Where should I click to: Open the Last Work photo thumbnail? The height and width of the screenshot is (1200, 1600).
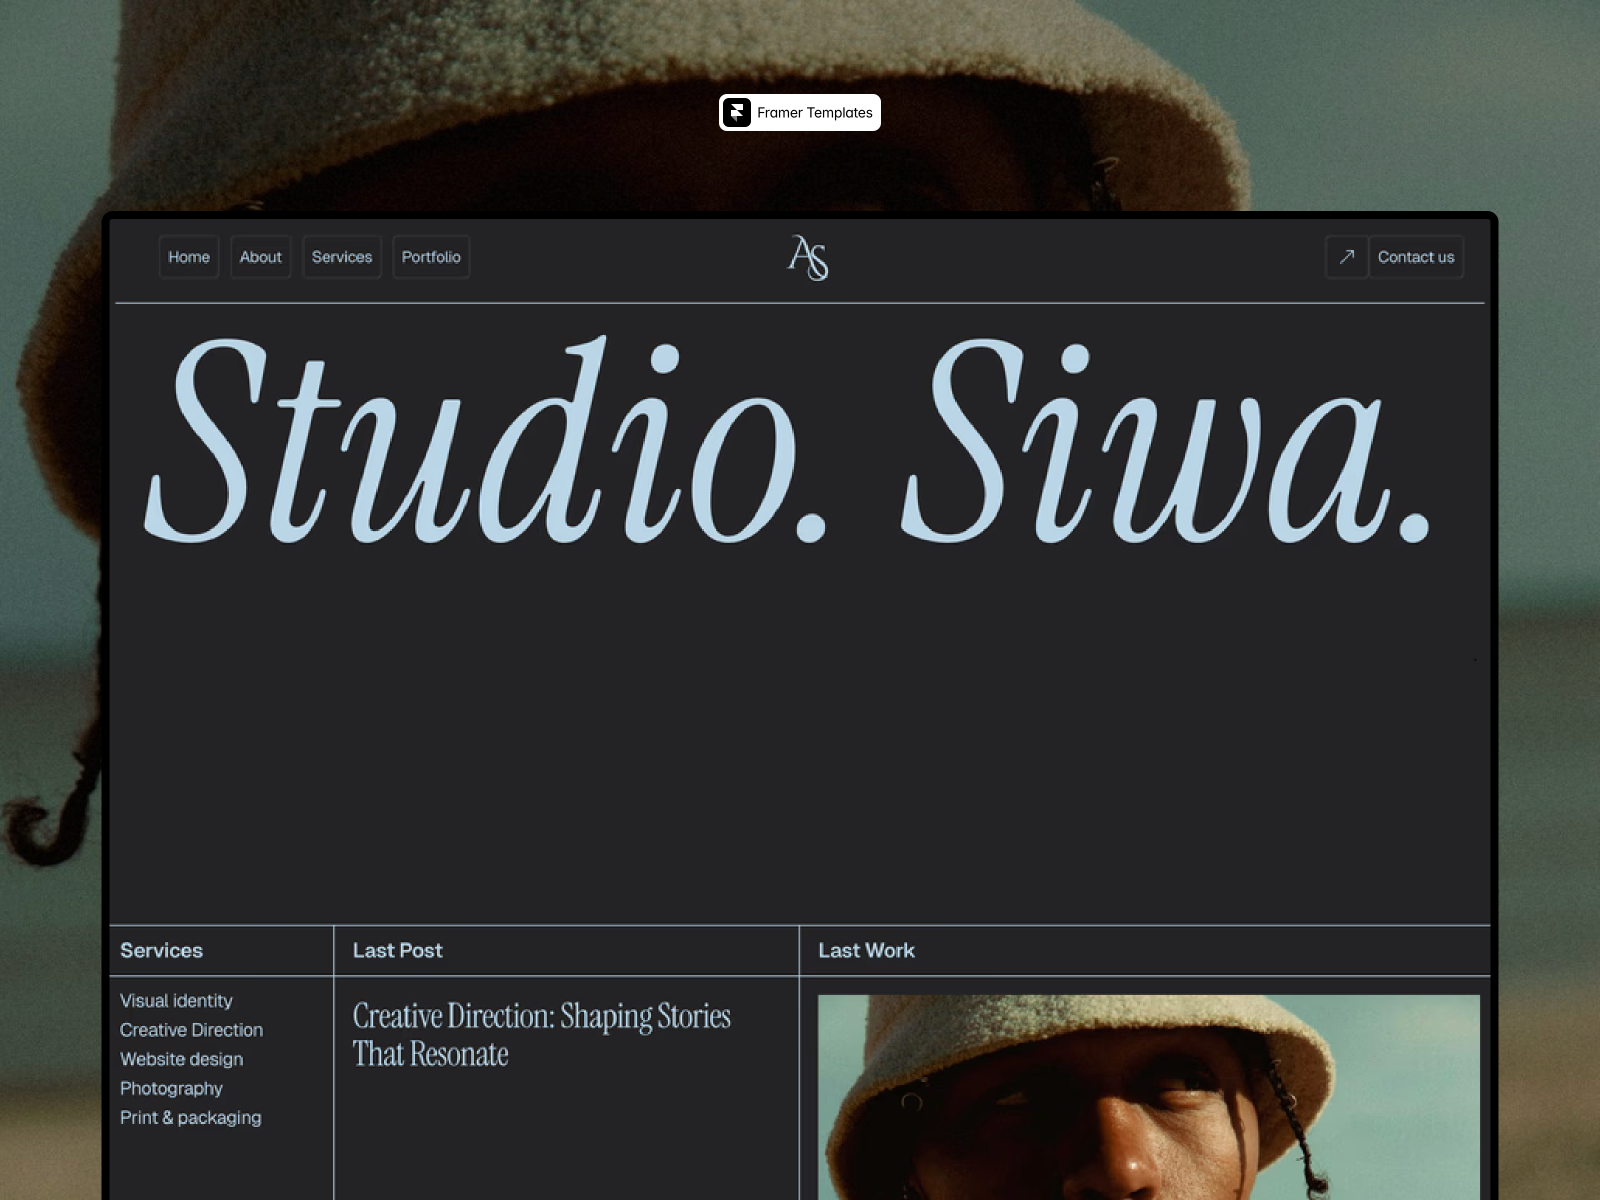coord(1148,1097)
